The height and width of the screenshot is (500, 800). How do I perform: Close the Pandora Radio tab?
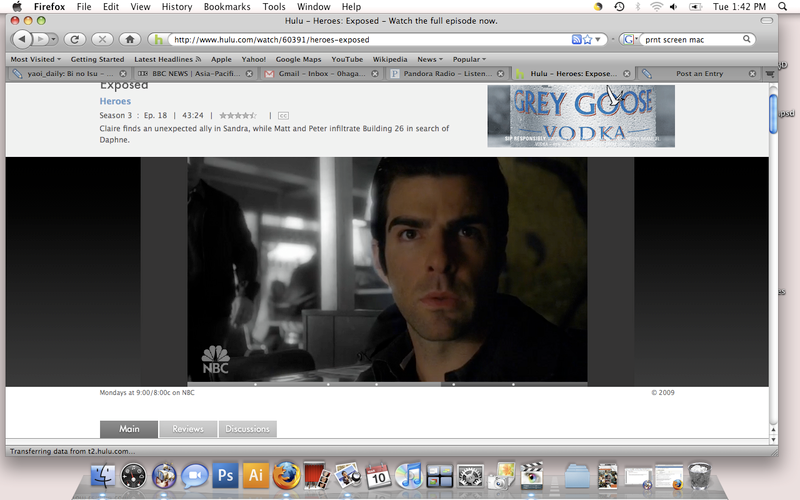[x=501, y=74]
